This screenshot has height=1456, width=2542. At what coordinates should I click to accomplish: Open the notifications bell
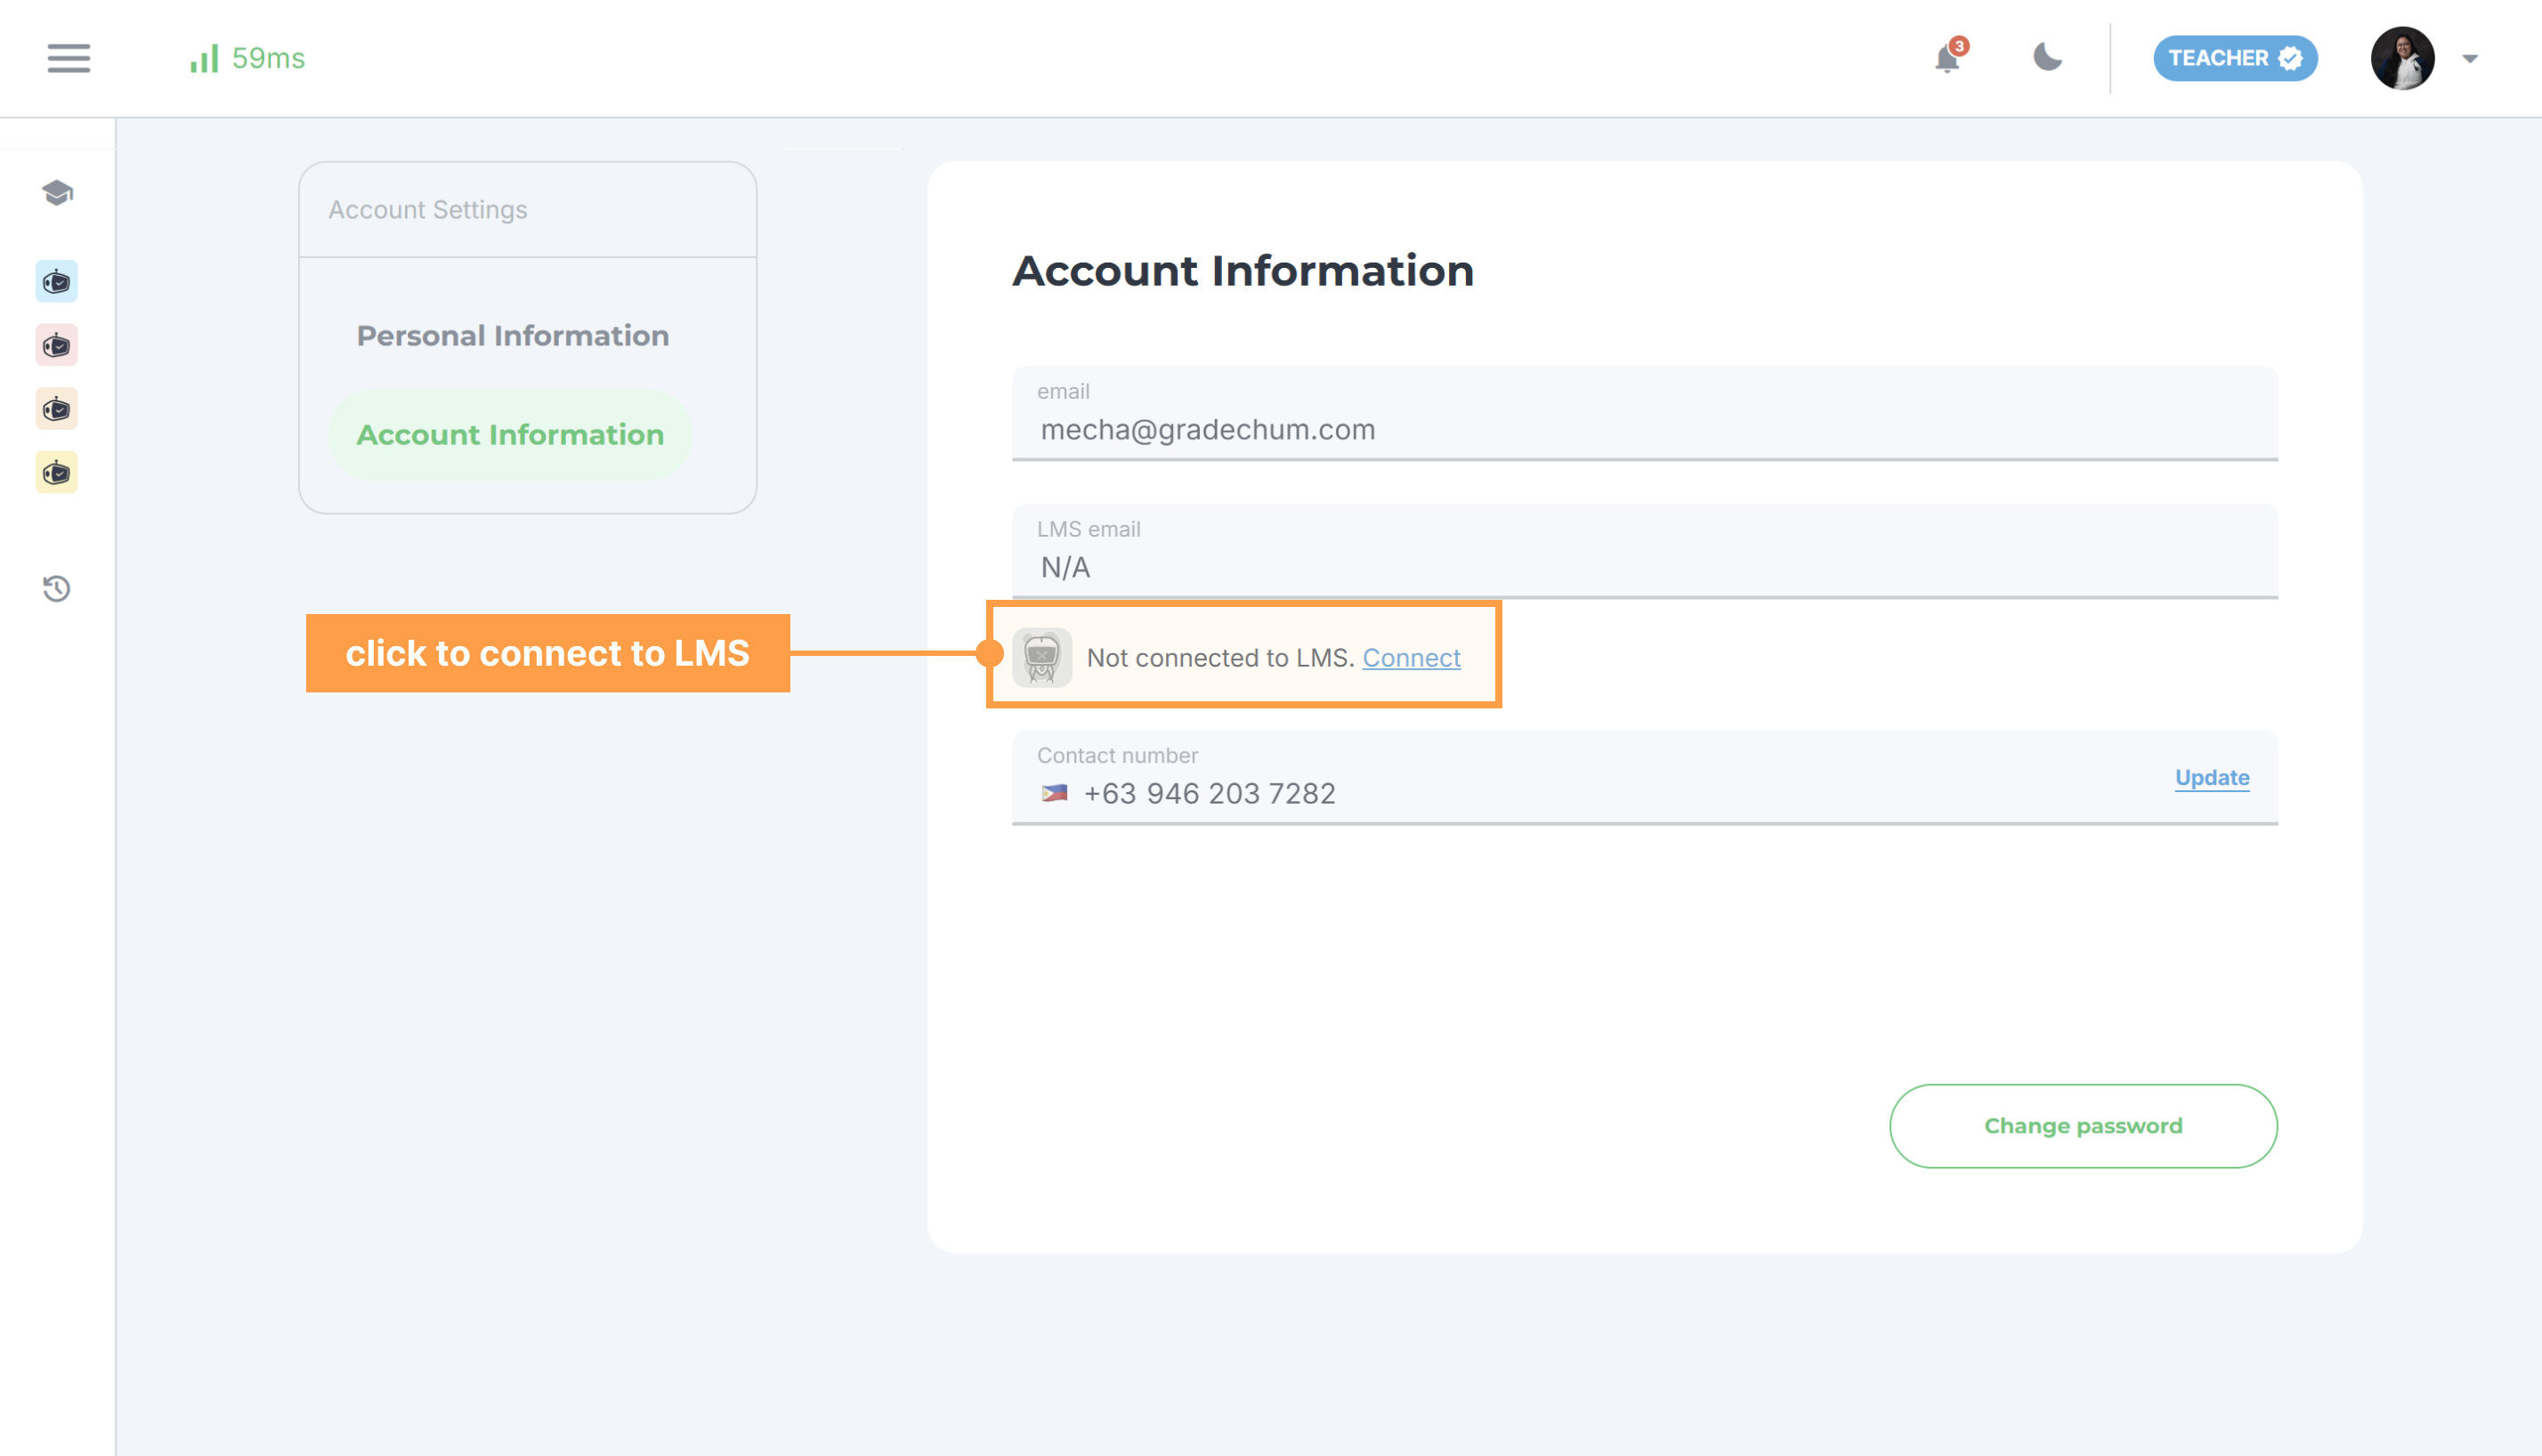click(x=1946, y=58)
